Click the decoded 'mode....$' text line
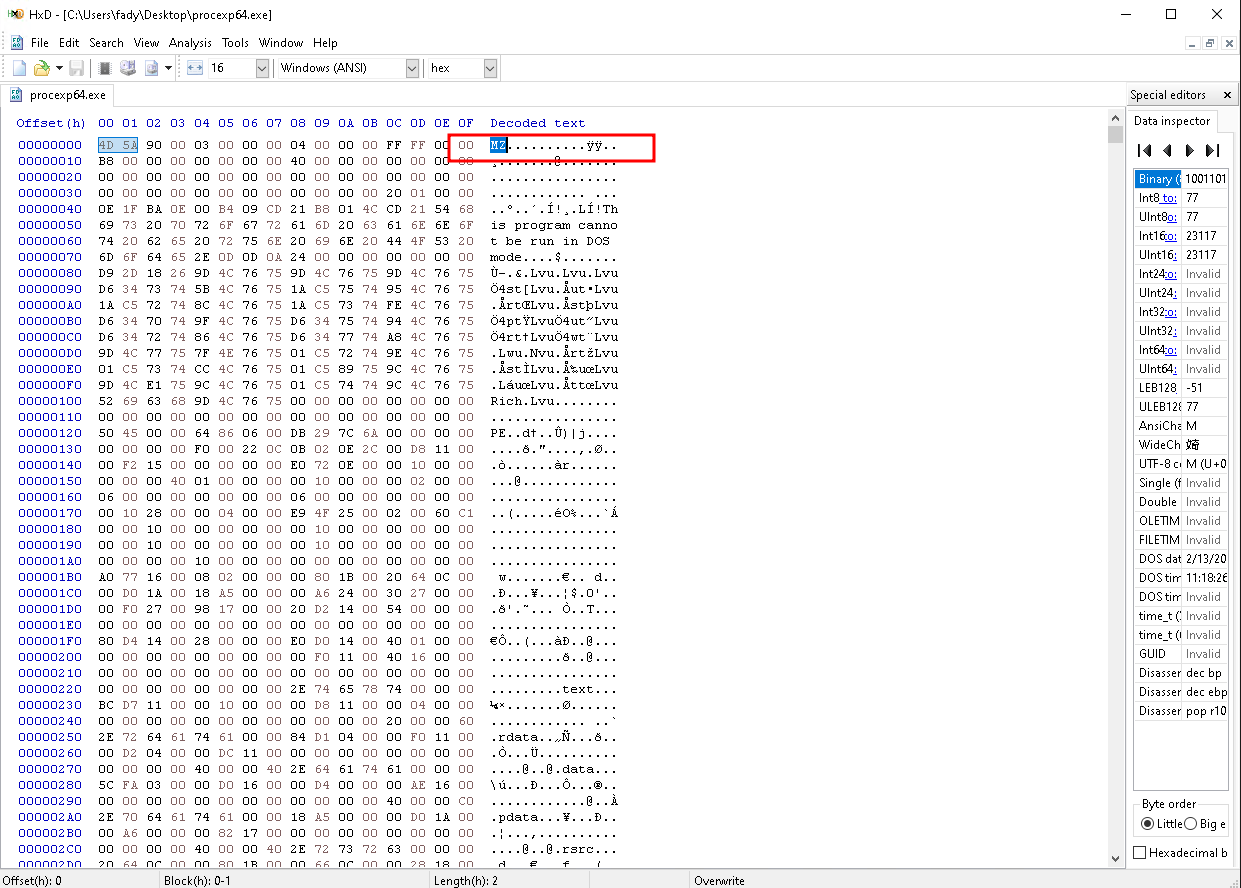The height and width of the screenshot is (888, 1241). pos(554,257)
